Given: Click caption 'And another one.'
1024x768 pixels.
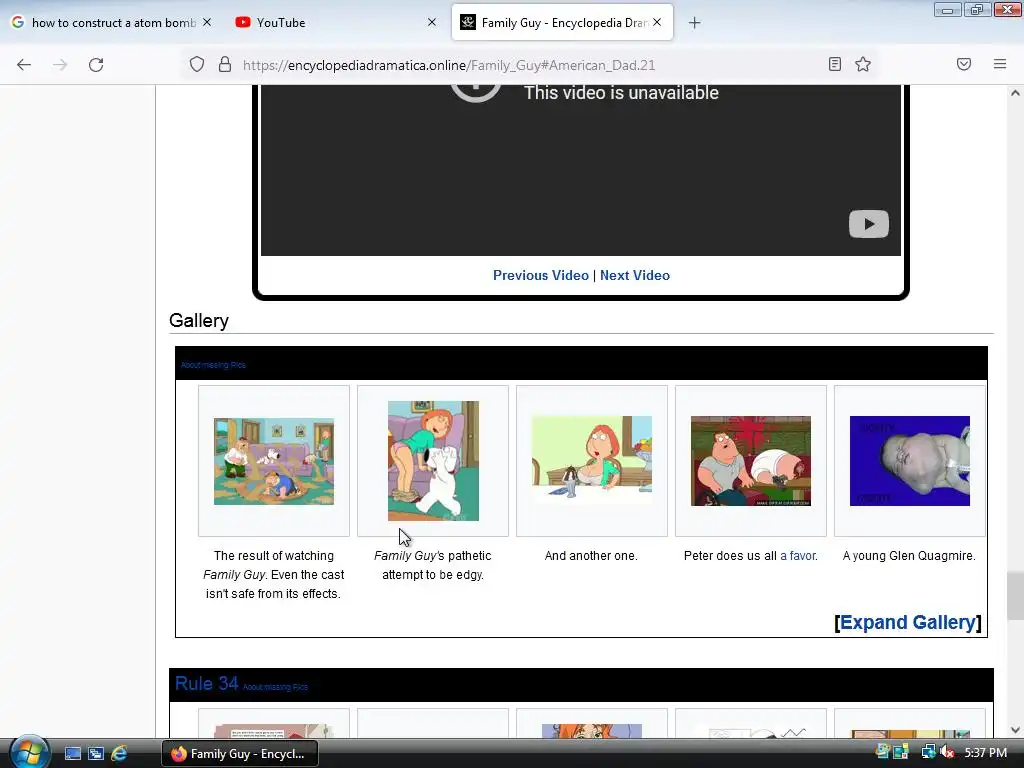Looking at the screenshot, I should point(591,556).
